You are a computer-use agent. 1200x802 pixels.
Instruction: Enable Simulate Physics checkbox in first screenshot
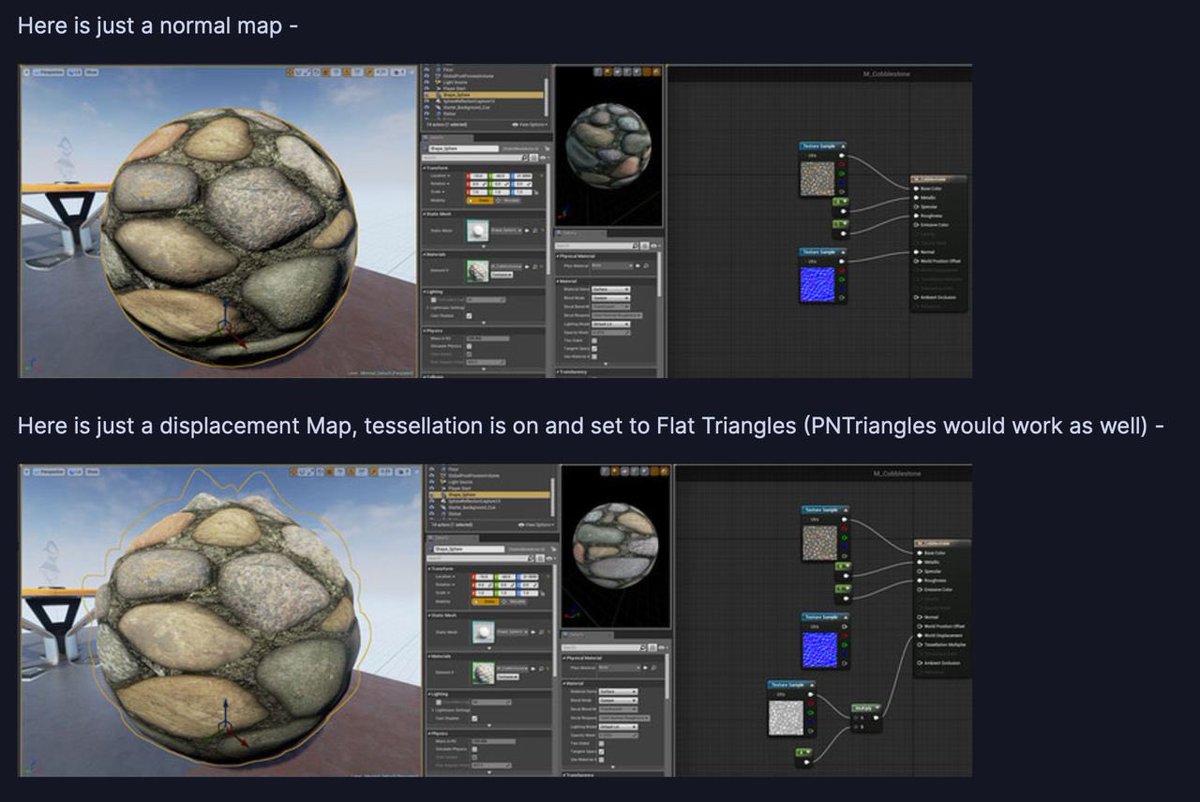point(469,346)
